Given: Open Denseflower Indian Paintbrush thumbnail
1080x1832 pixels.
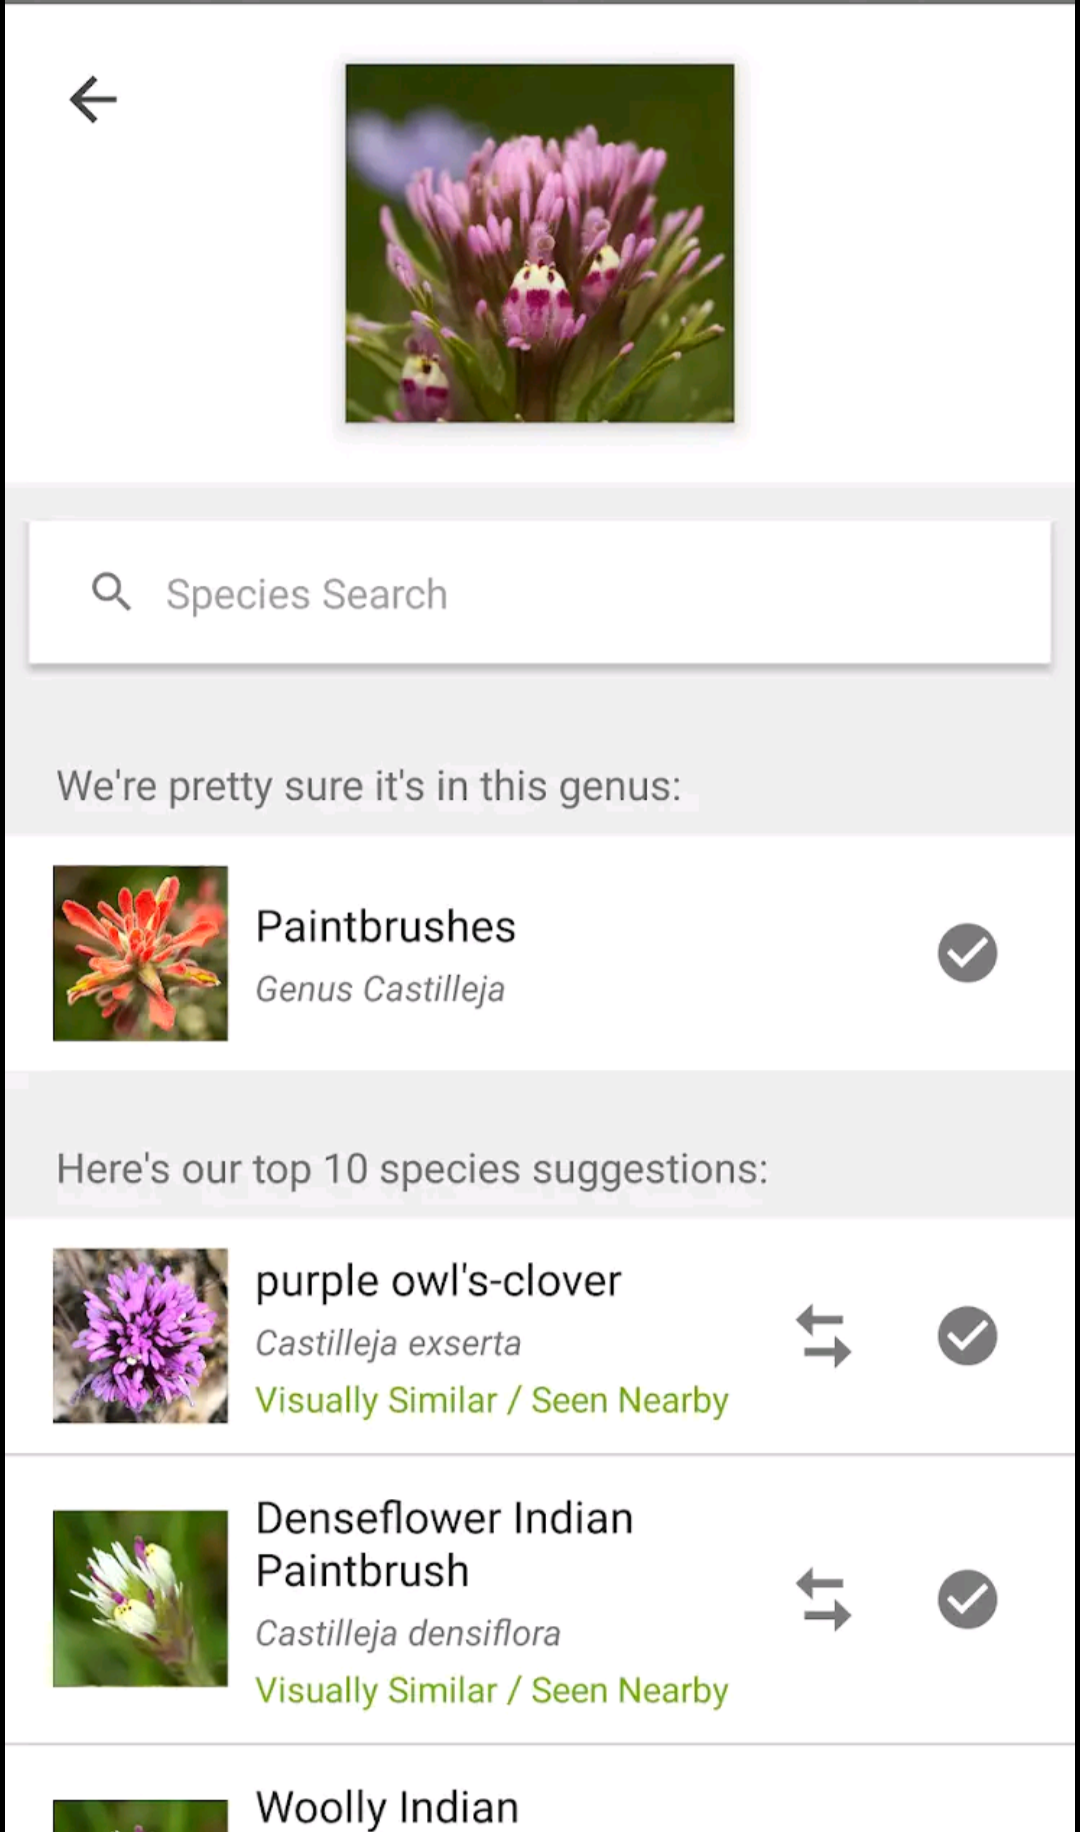Looking at the screenshot, I should pos(140,1598).
